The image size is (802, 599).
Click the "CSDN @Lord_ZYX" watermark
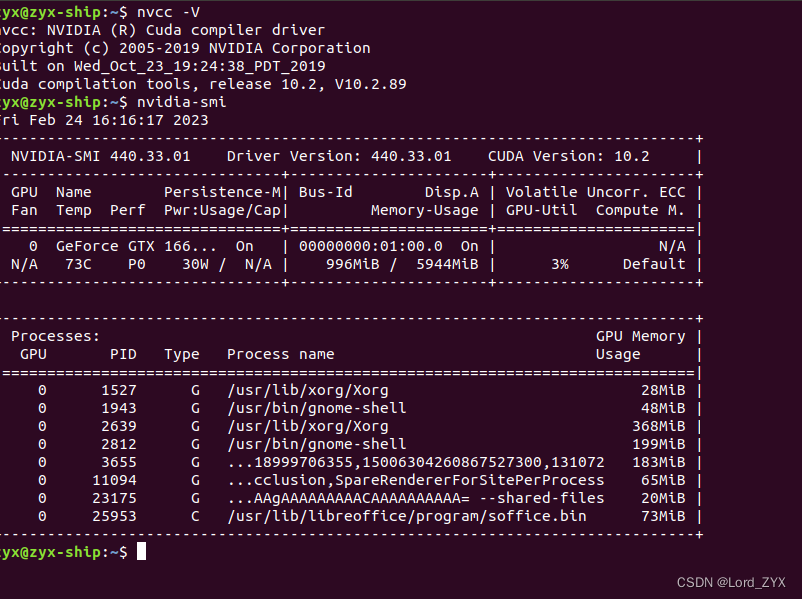pyautogui.click(x=729, y=582)
